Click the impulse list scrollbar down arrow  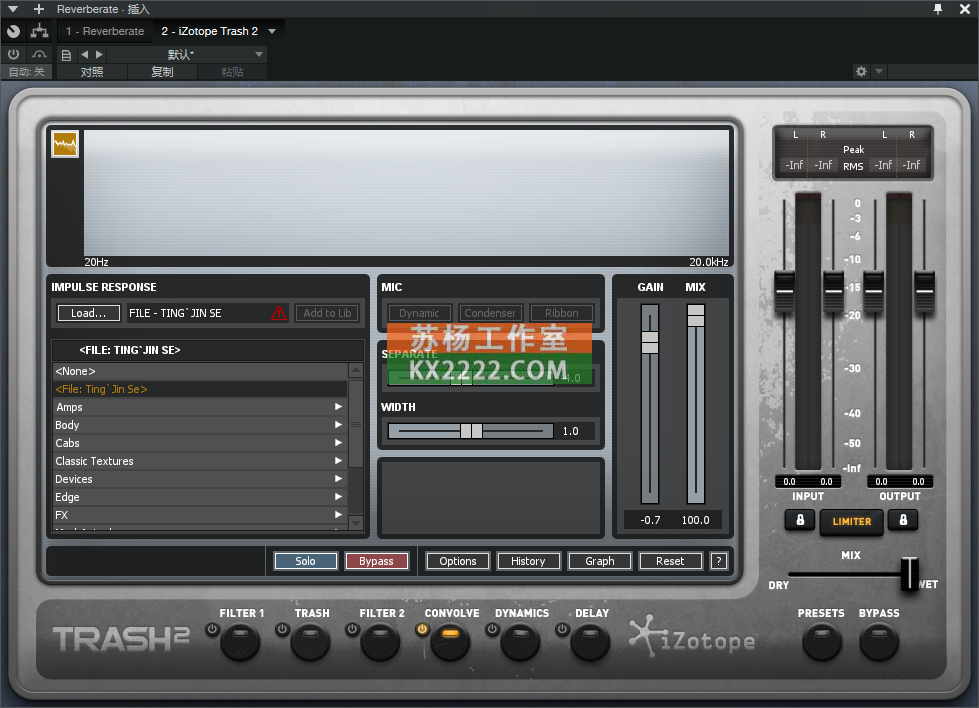(x=356, y=522)
